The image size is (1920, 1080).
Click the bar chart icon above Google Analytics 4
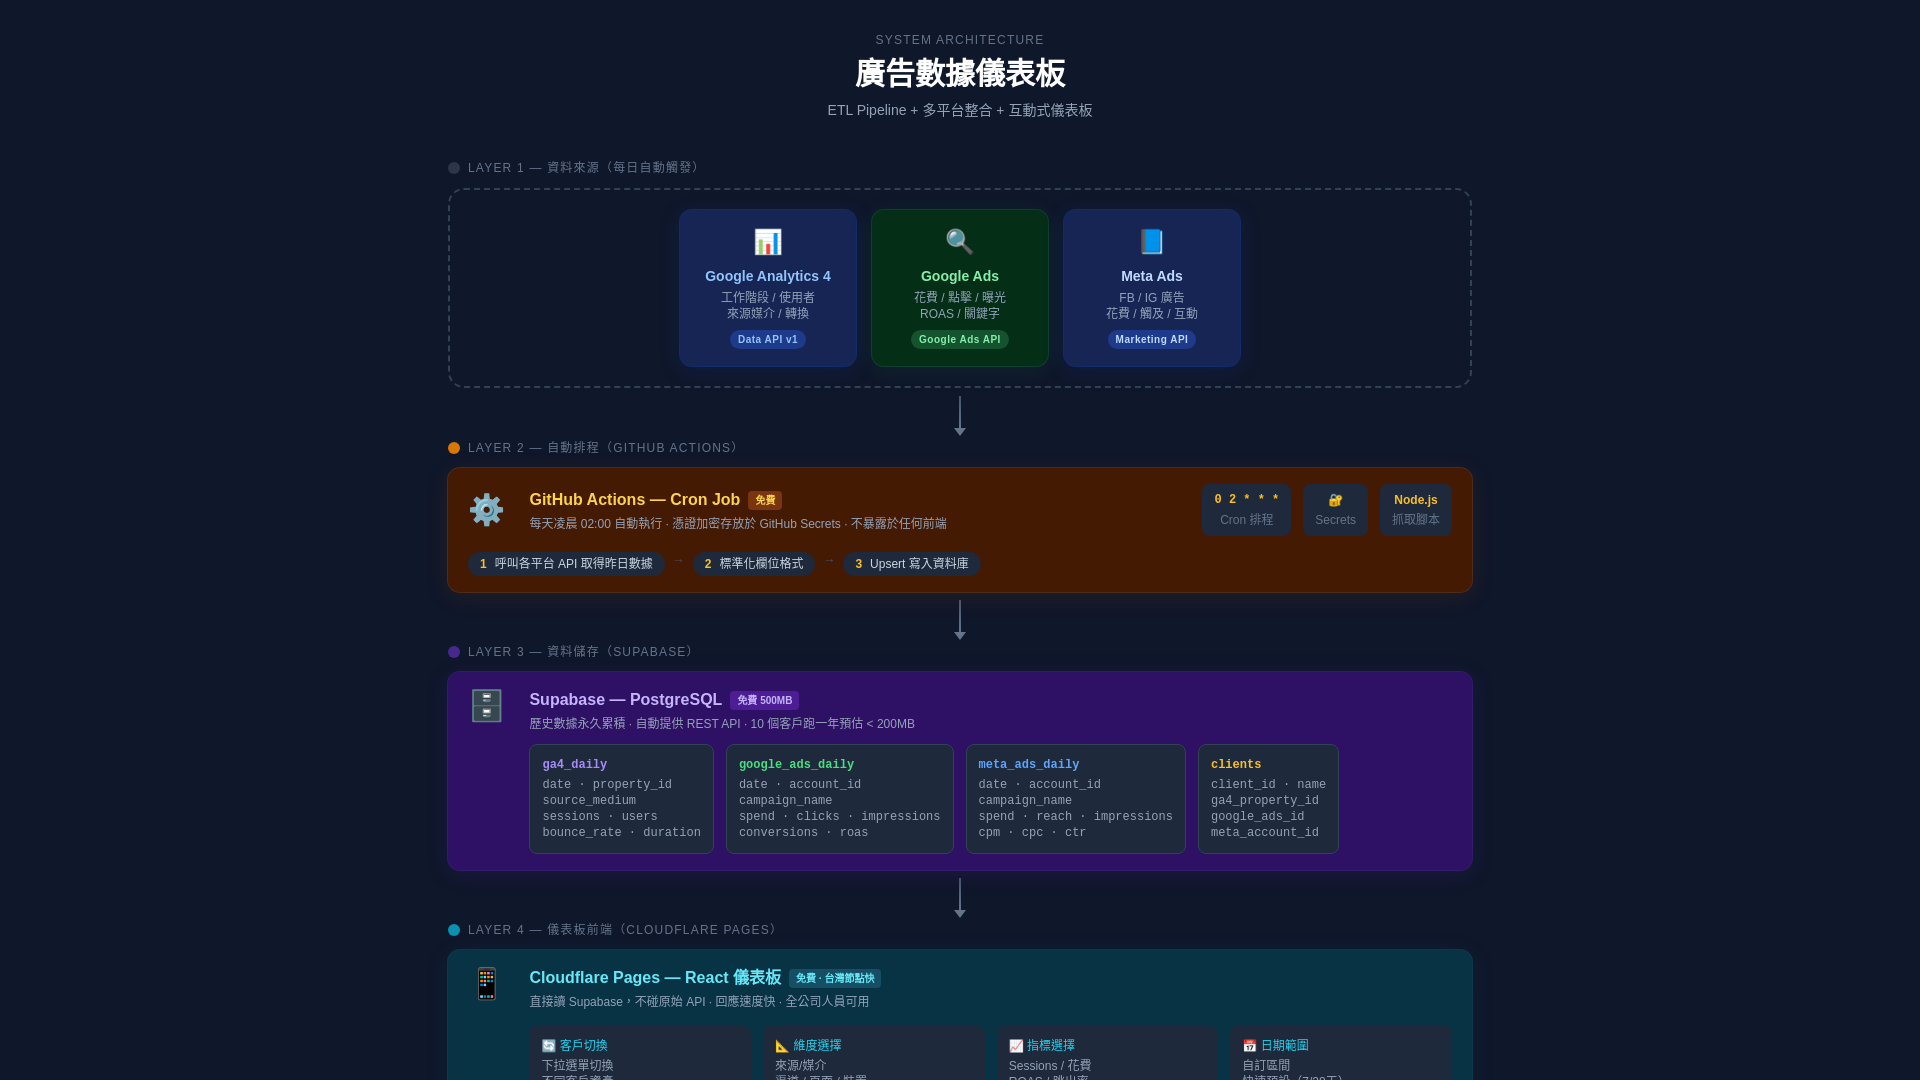[768, 242]
